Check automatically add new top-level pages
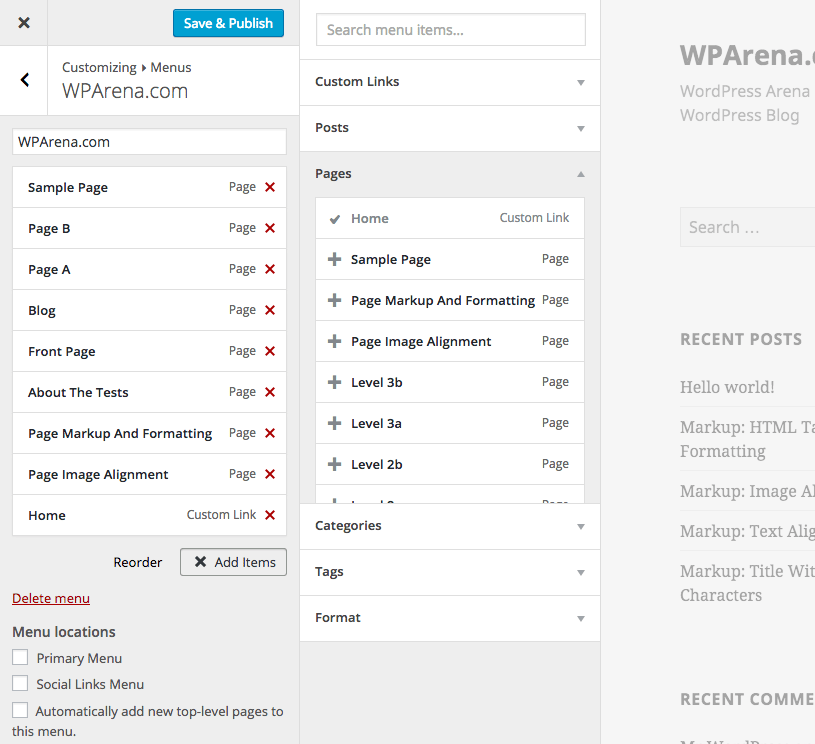Screen dimensions: 815x744 pos(20,710)
